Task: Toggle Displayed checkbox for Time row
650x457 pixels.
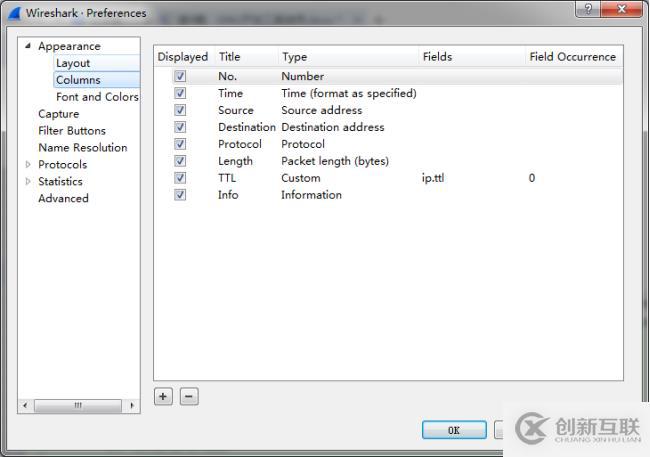Action: pyautogui.click(x=180, y=93)
